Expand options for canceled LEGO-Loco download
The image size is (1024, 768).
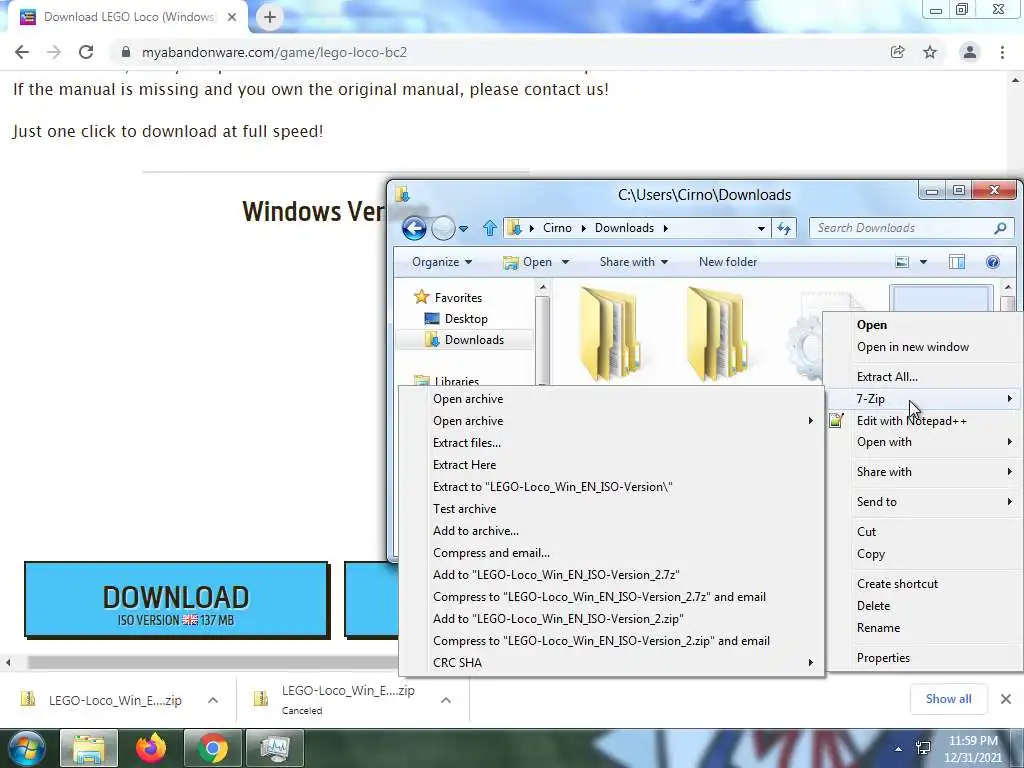pos(446,700)
